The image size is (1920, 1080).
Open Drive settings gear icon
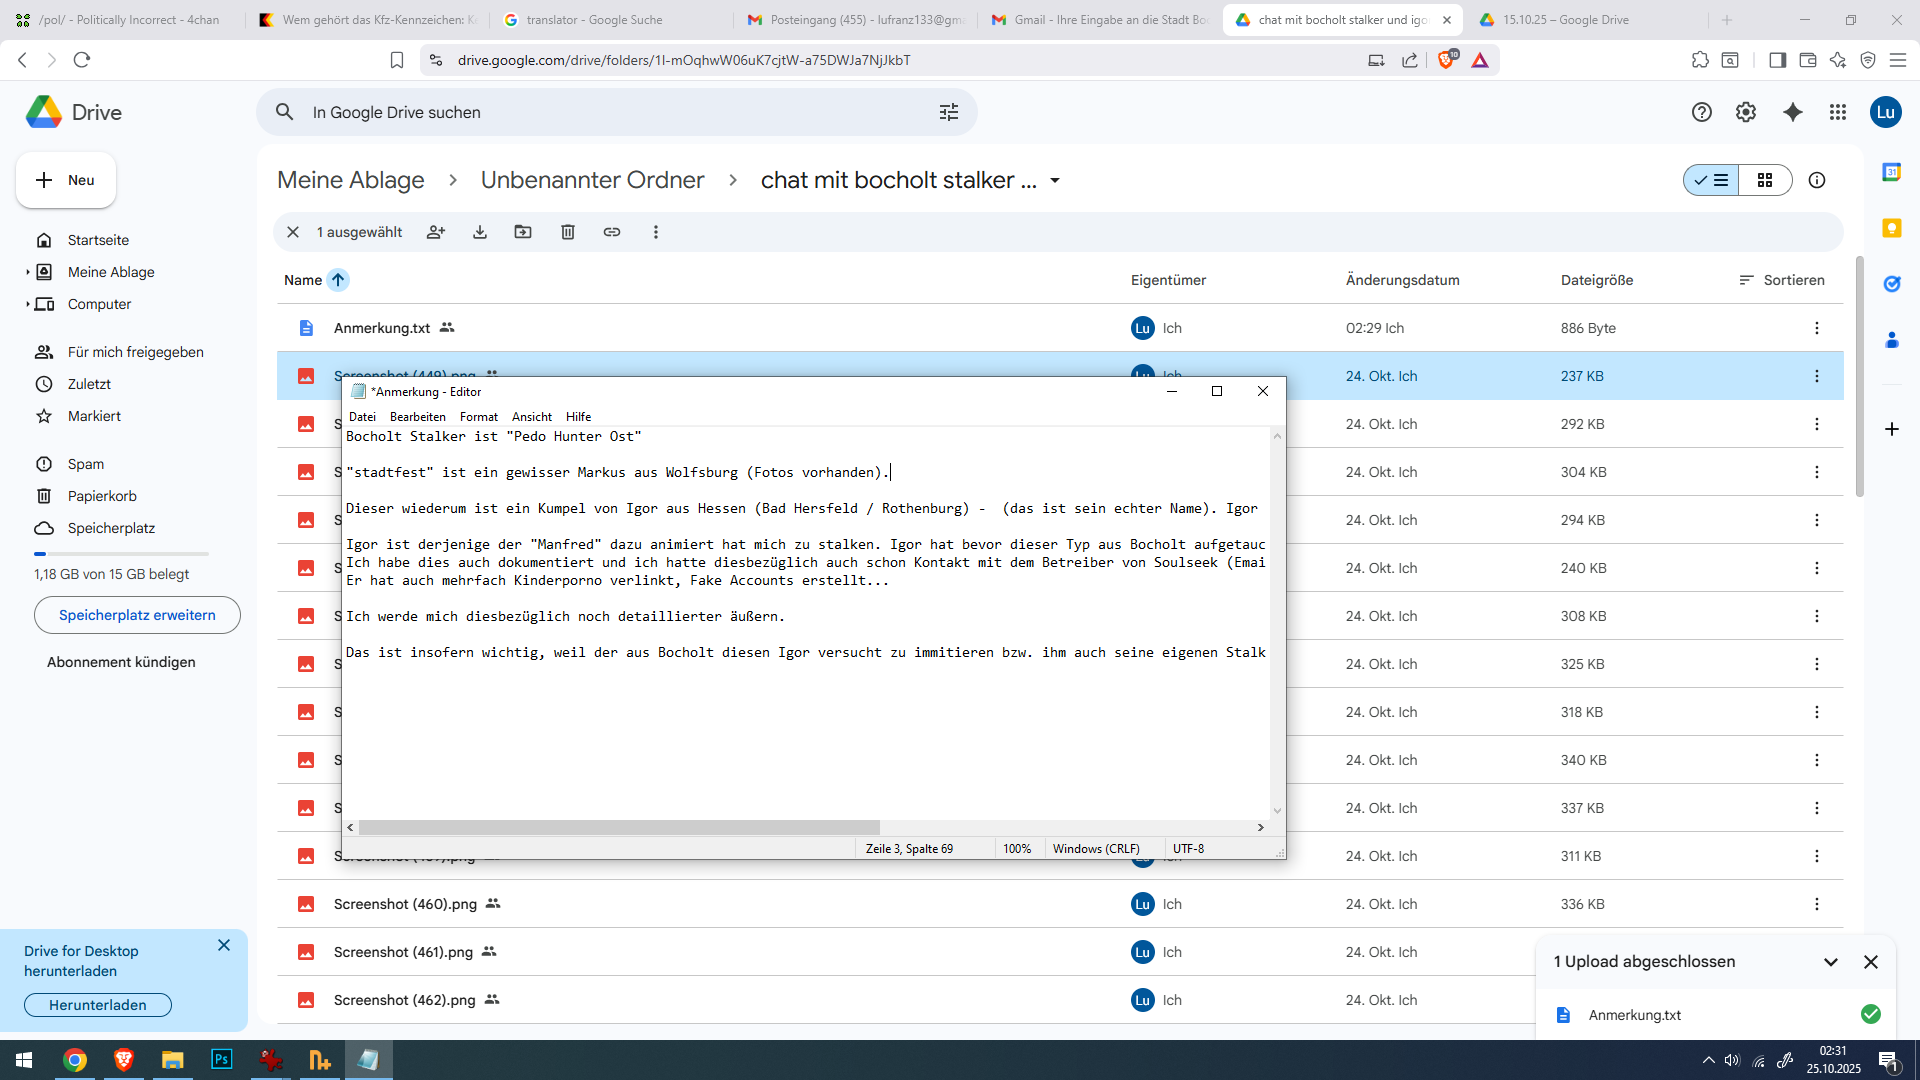1746,112
